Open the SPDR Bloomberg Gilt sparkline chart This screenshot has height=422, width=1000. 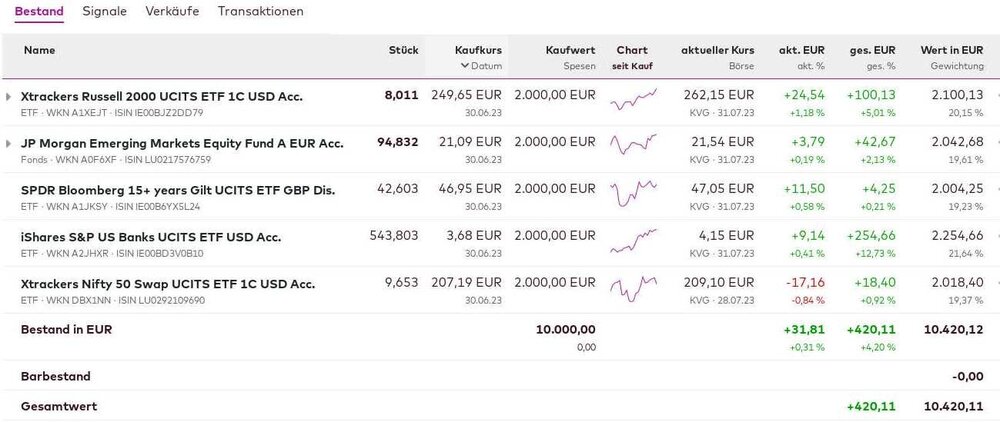pyautogui.click(x=632, y=196)
